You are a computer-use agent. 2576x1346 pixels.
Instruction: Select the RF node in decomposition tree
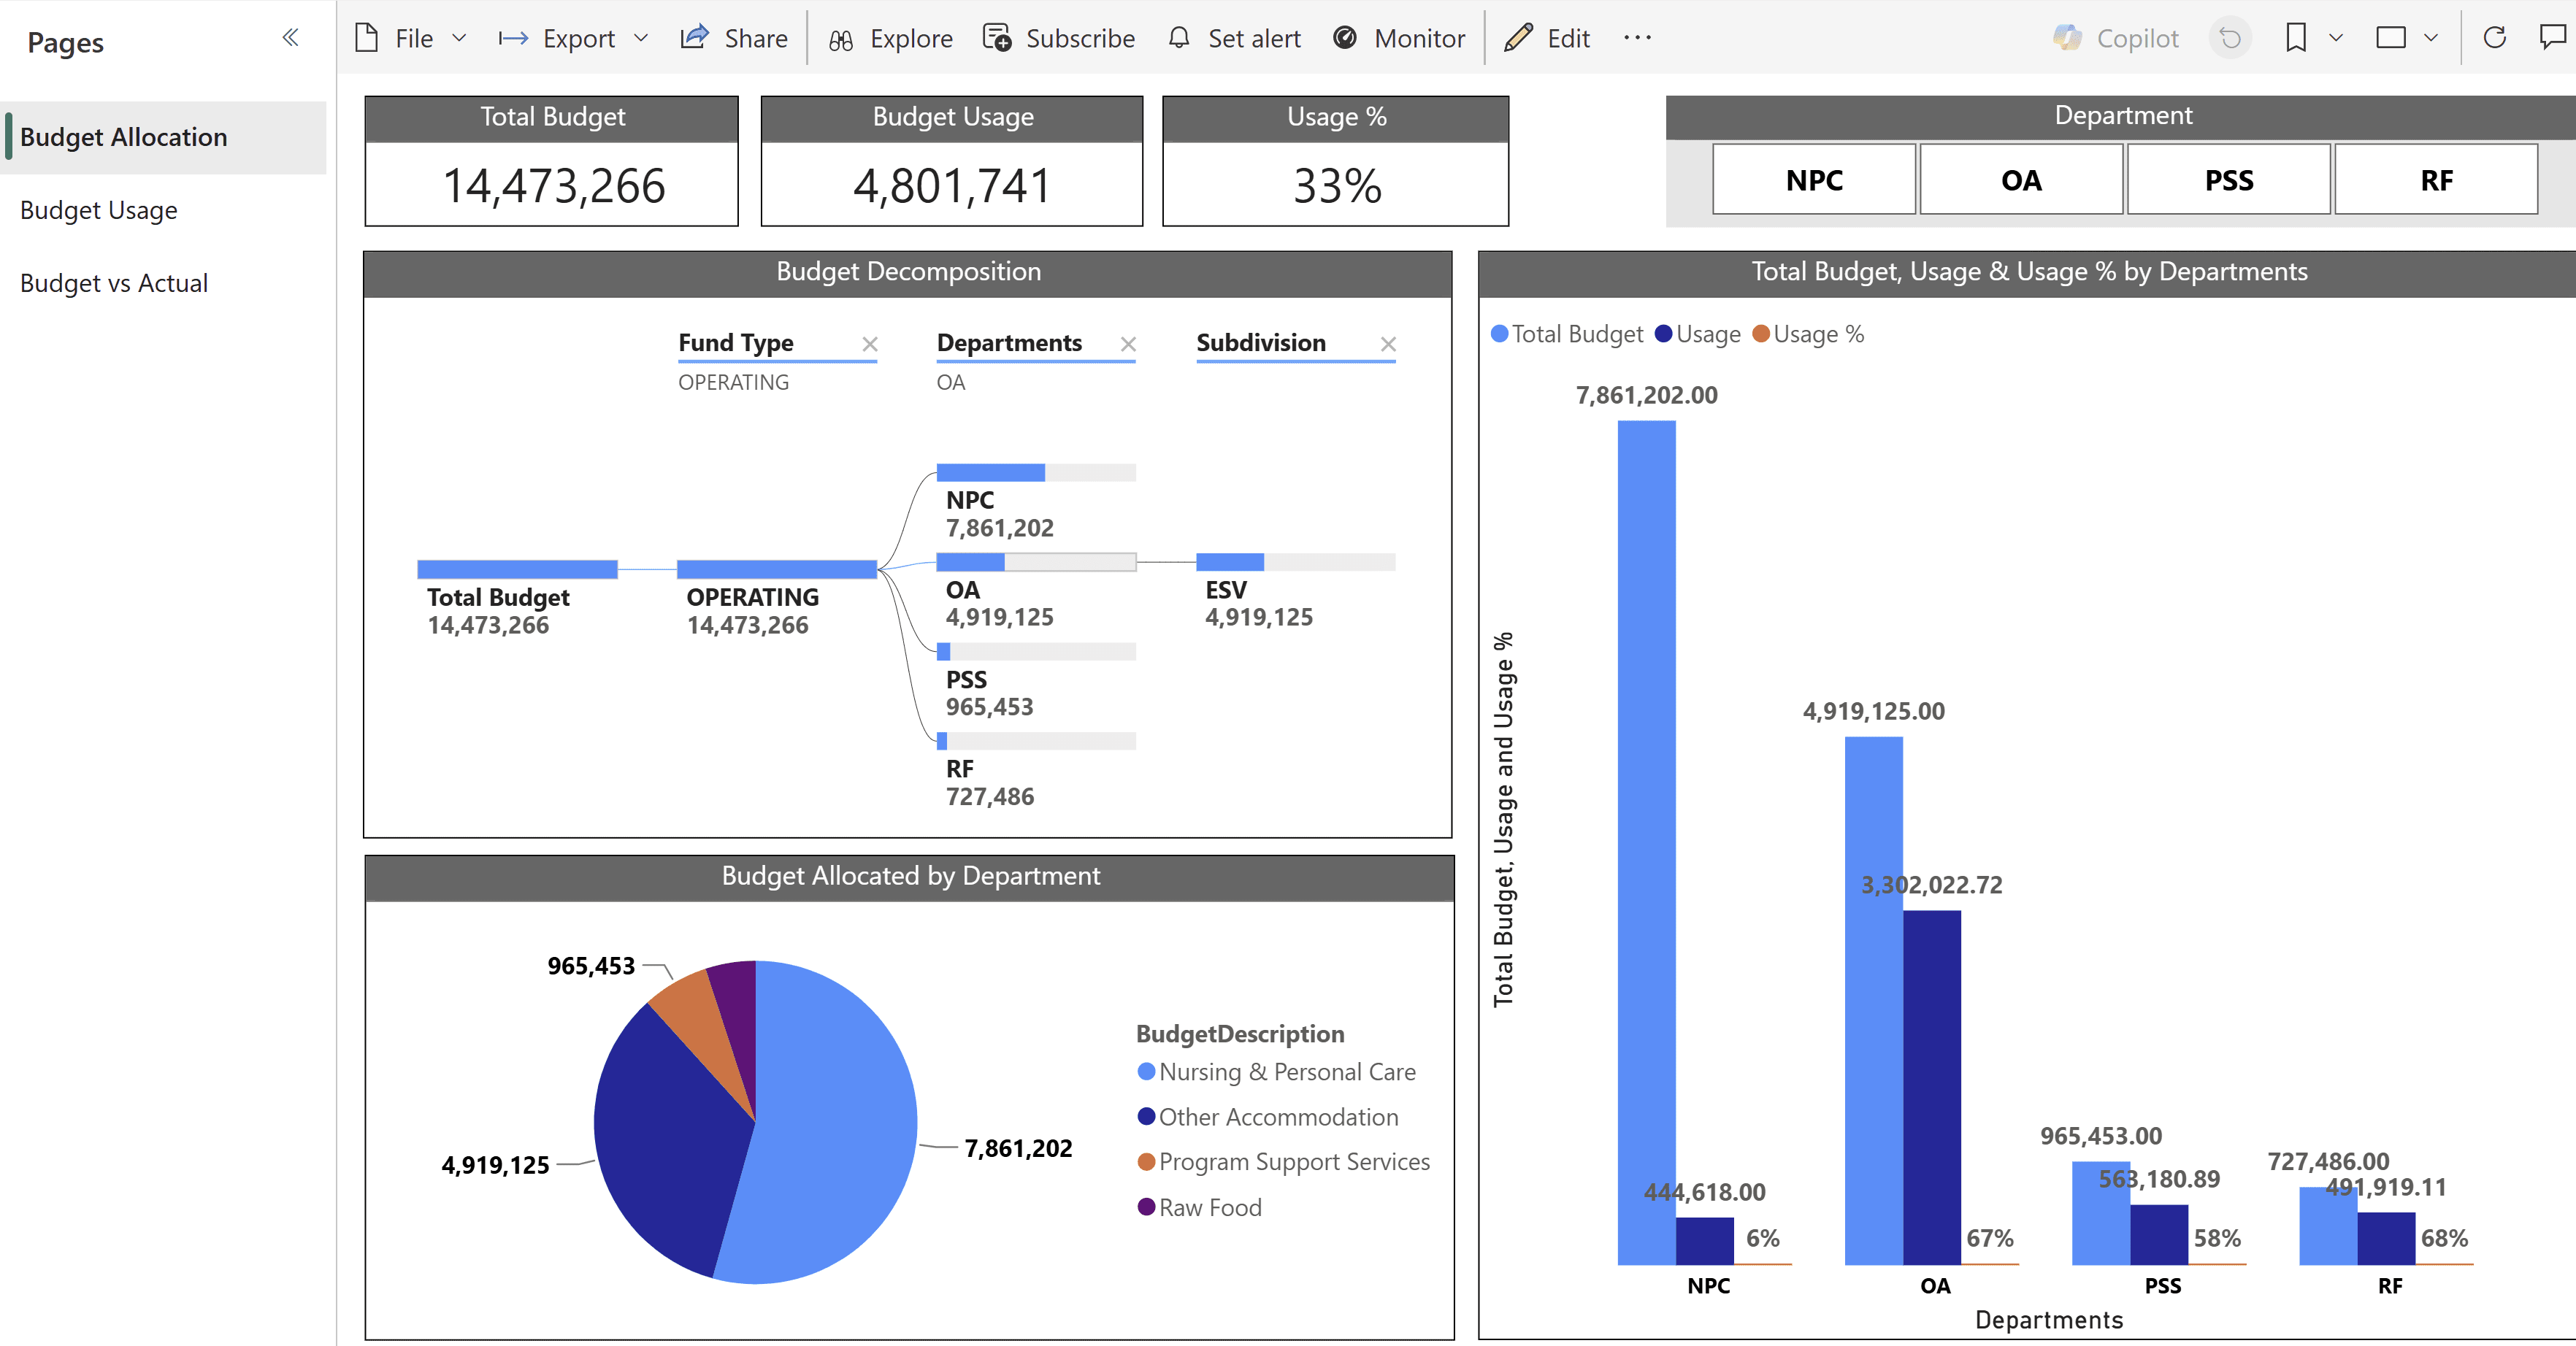click(1036, 770)
